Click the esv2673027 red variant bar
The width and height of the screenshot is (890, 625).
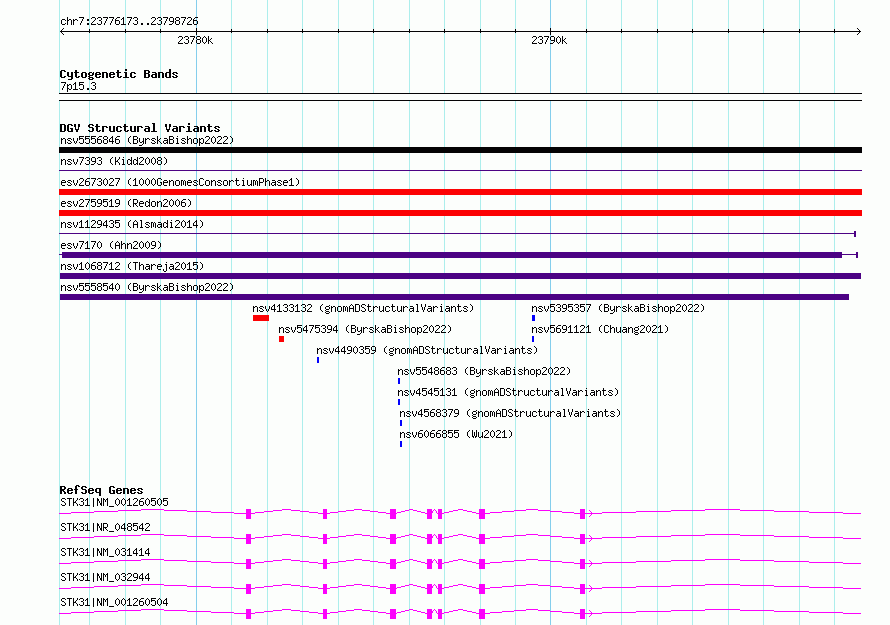click(460, 192)
